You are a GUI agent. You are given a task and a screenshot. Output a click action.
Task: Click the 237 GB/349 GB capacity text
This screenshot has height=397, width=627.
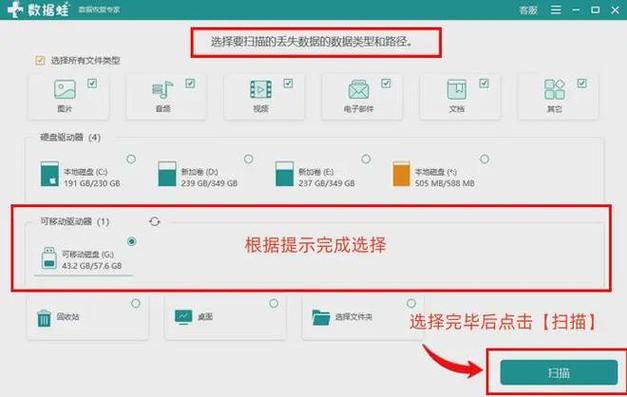(x=327, y=183)
